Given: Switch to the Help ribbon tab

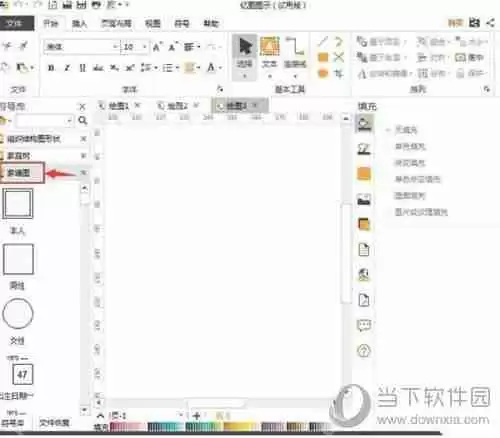Looking at the screenshot, I should coord(211,23).
